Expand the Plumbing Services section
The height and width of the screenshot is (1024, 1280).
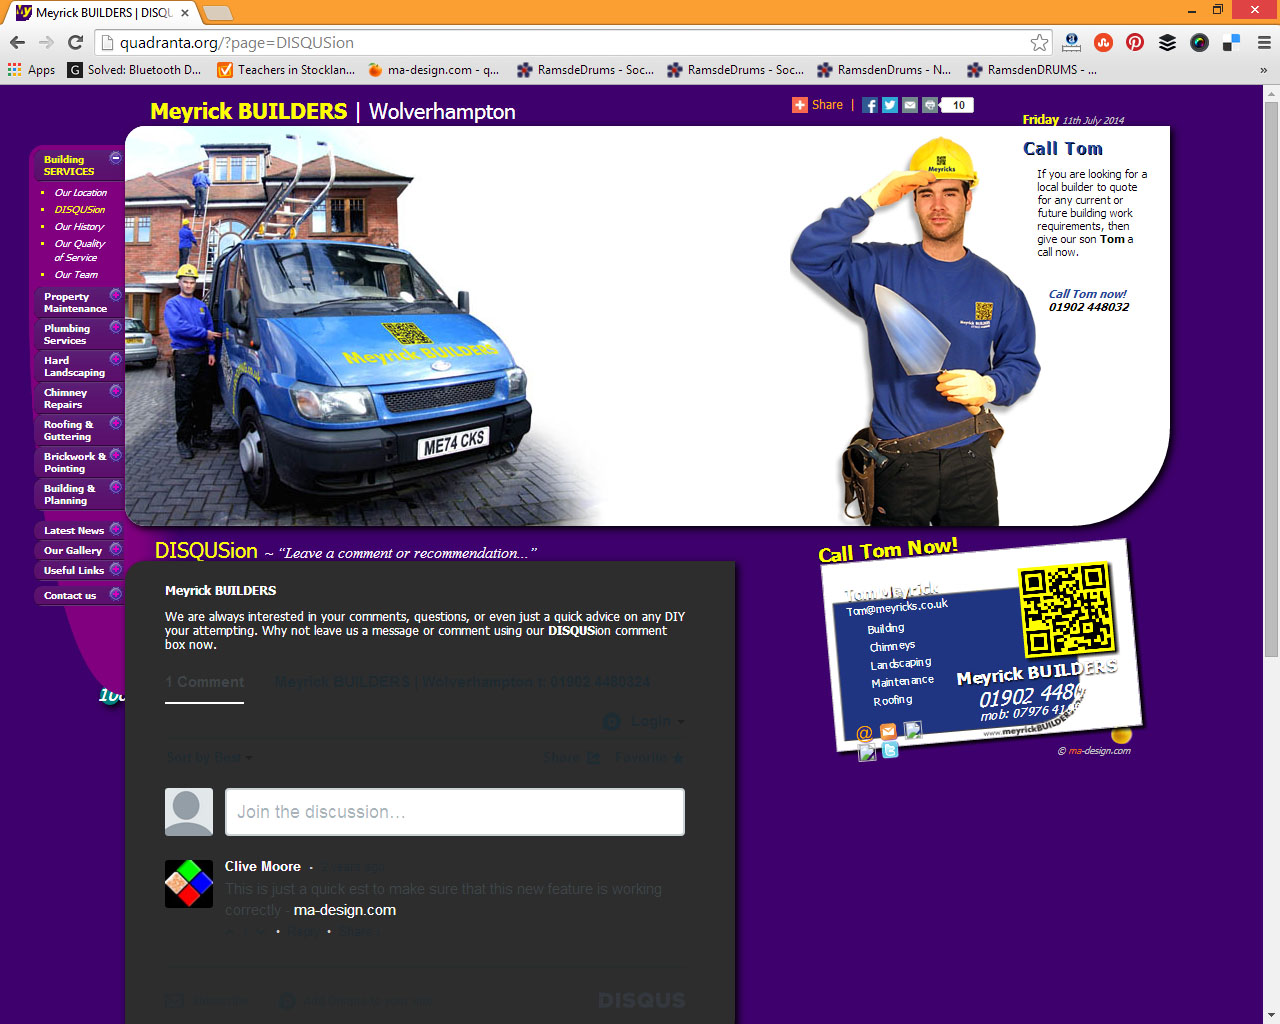coord(115,327)
